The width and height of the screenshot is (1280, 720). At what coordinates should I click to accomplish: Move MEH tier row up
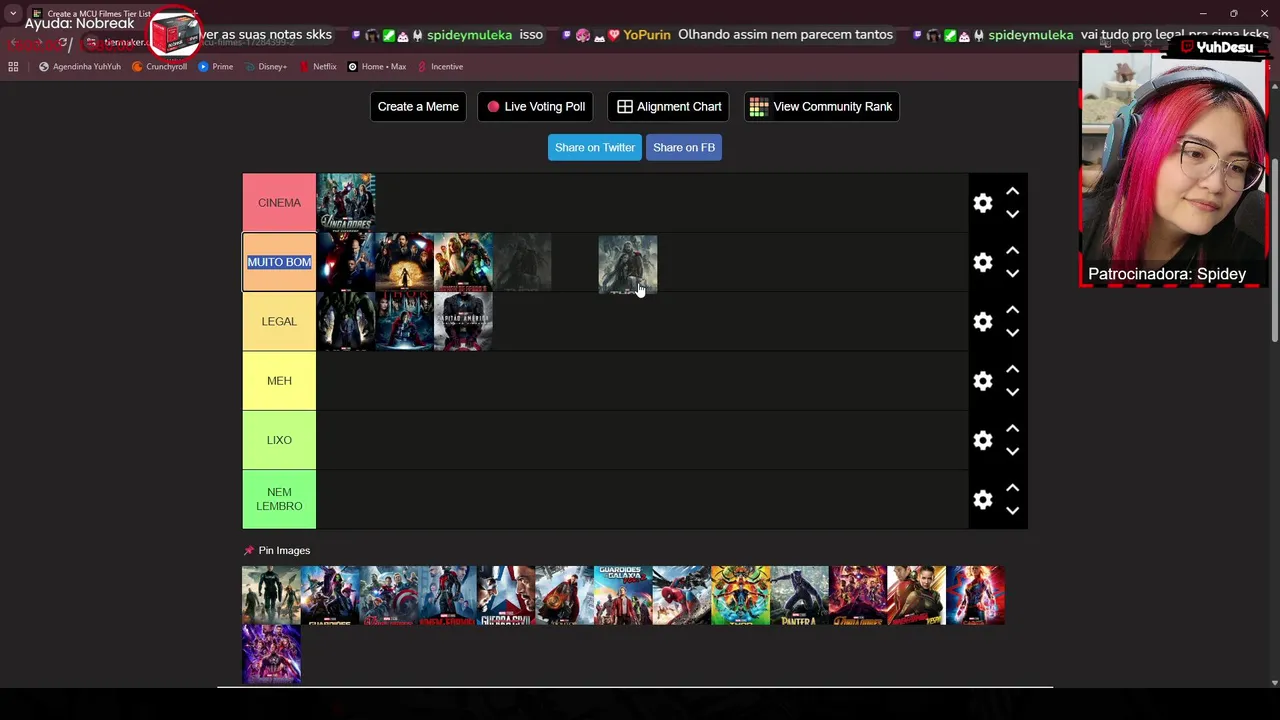(1012, 369)
